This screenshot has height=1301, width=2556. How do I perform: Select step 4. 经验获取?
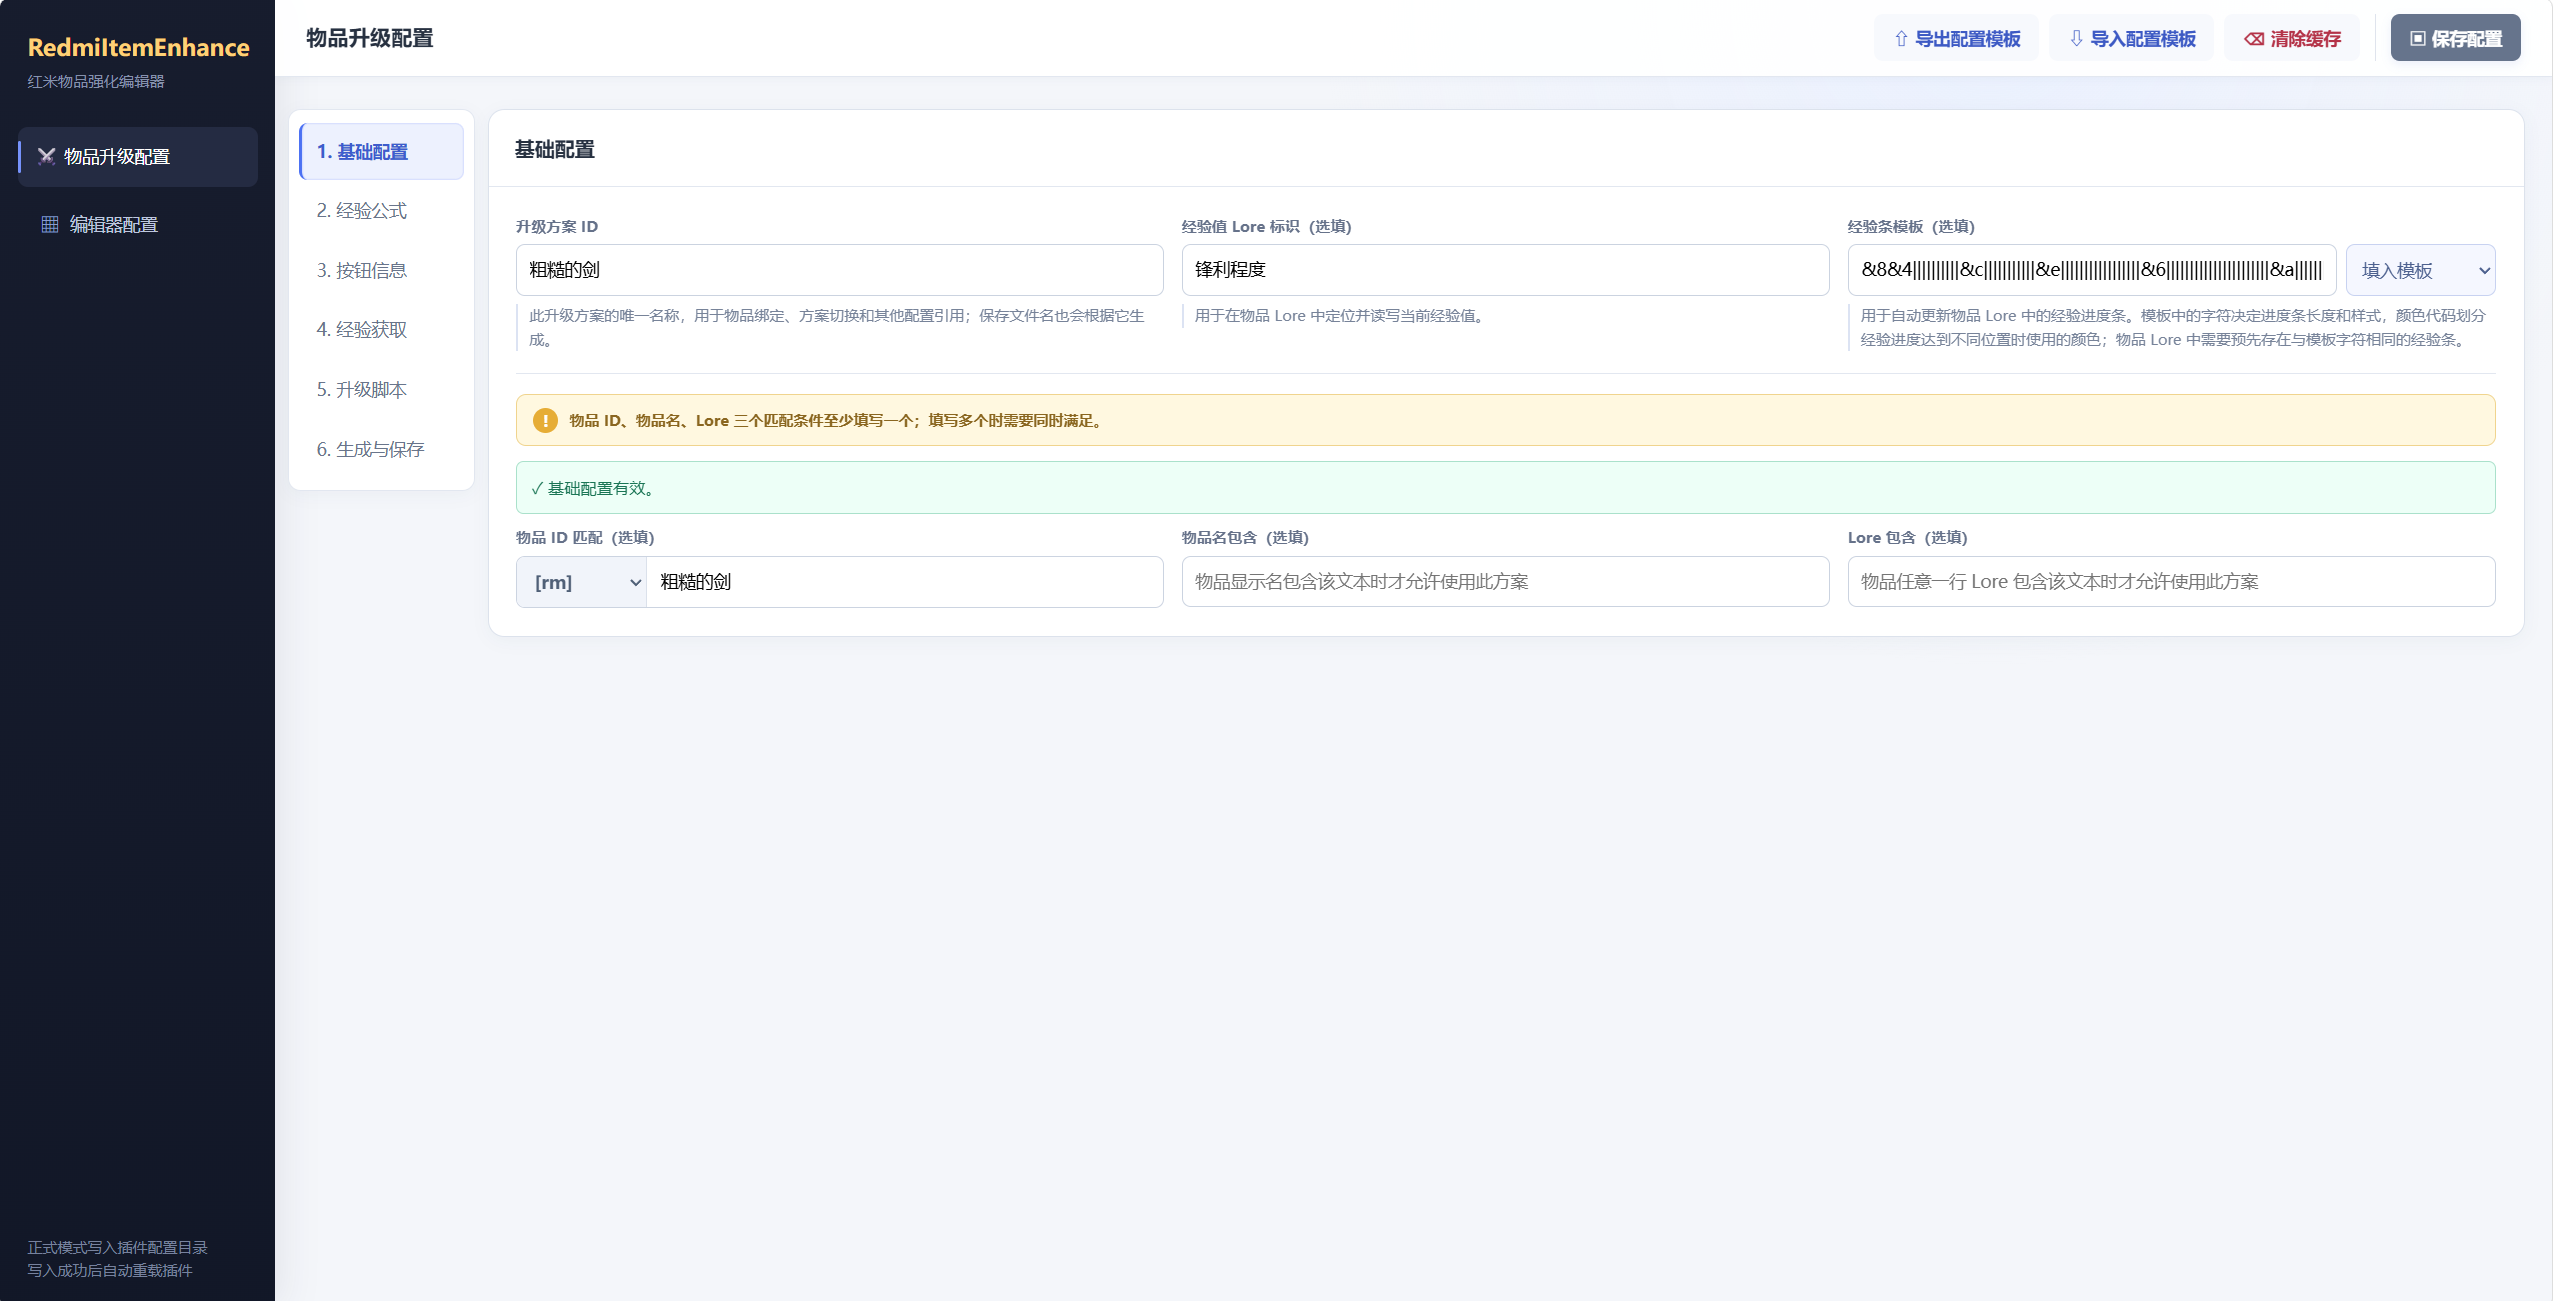click(x=382, y=330)
